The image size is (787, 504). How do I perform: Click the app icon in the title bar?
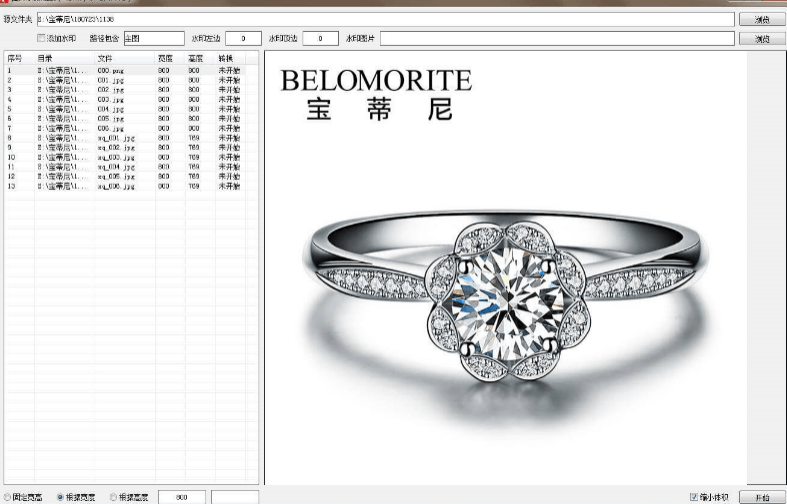pyautogui.click(x=5, y=3)
